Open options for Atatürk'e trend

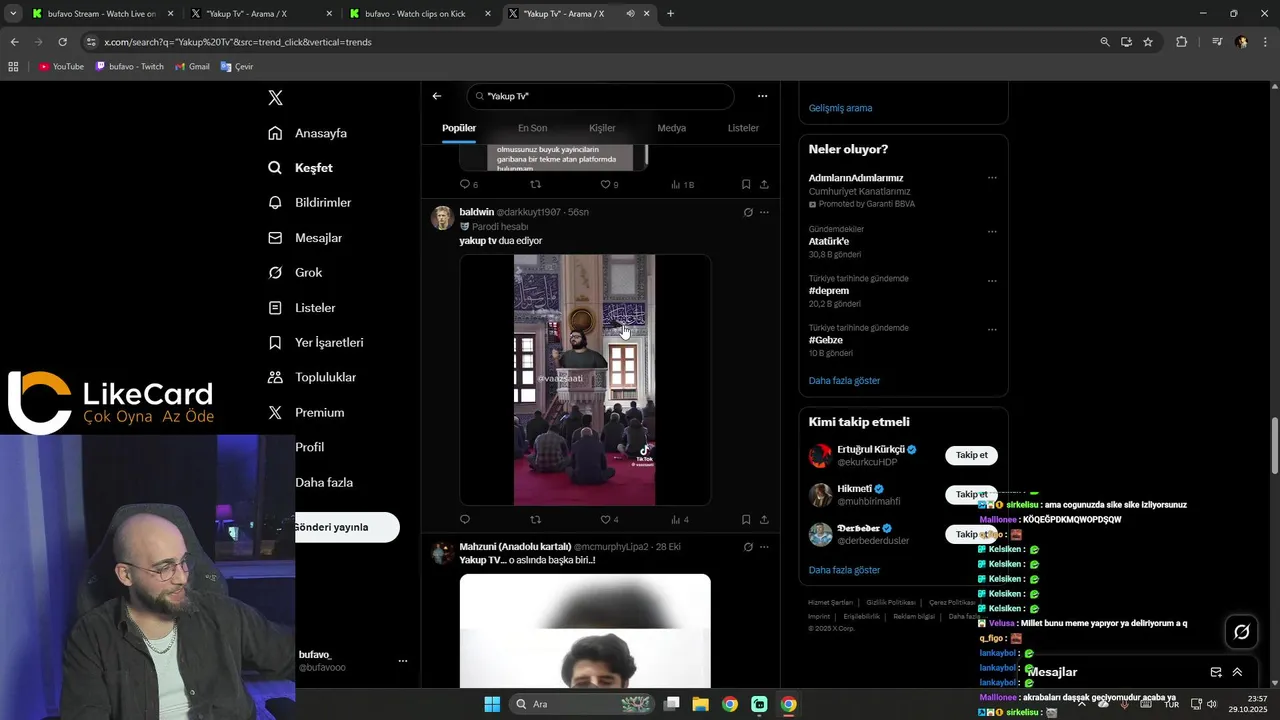992,230
